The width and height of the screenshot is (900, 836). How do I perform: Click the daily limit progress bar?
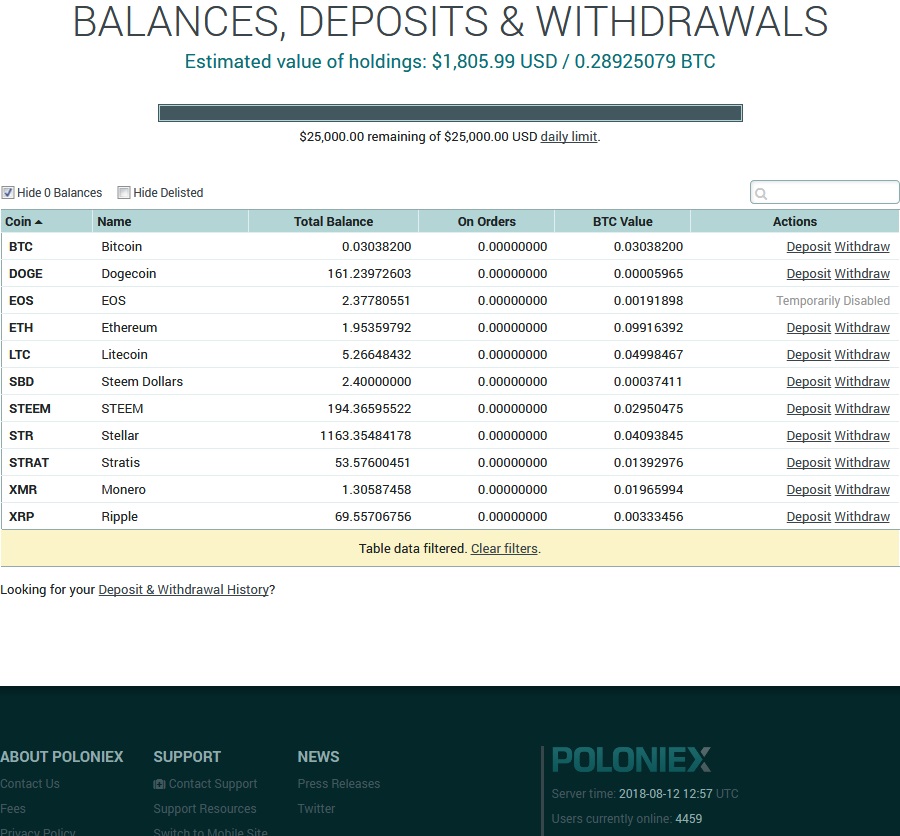[450, 113]
